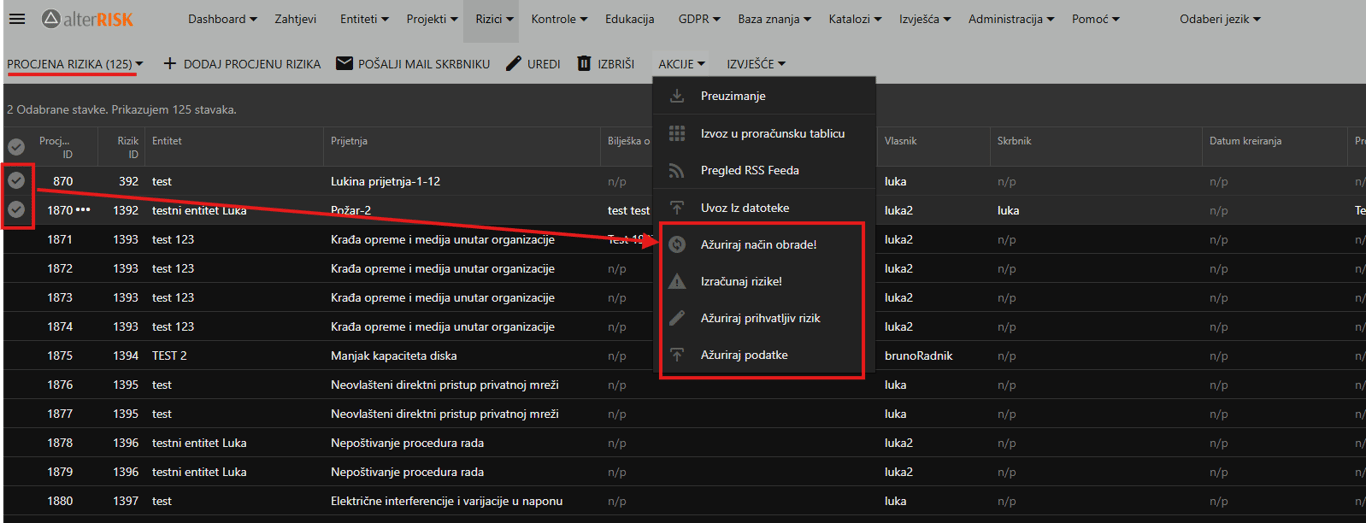Open the Projekti dropdown menu
1366x523 pixels.
tap(432, 19)
